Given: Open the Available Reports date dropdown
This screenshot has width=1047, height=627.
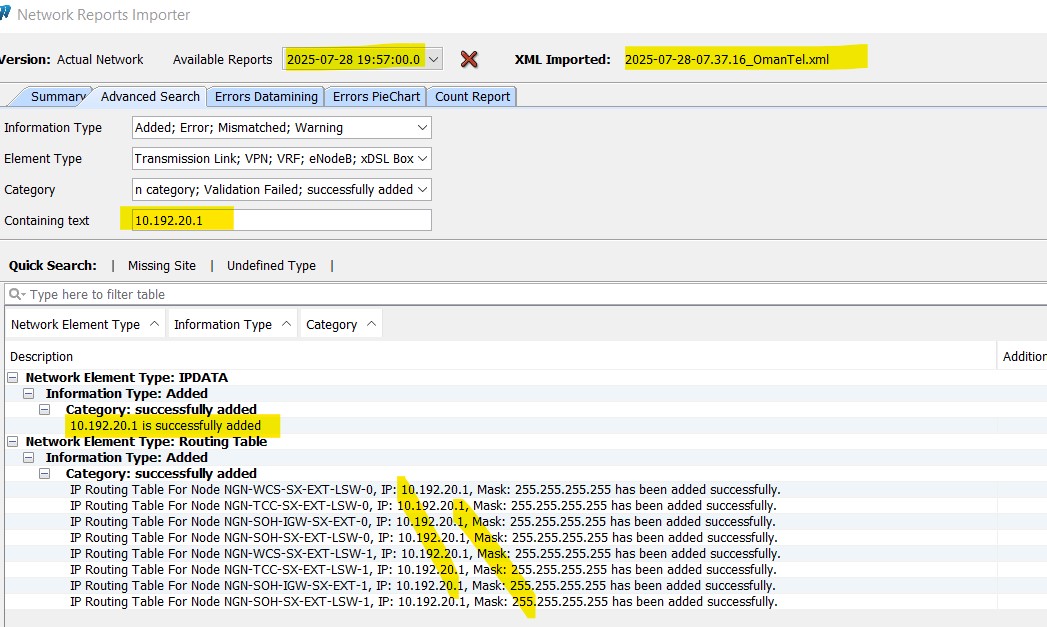Looking at the screenshot, I should tap(433, 59).
